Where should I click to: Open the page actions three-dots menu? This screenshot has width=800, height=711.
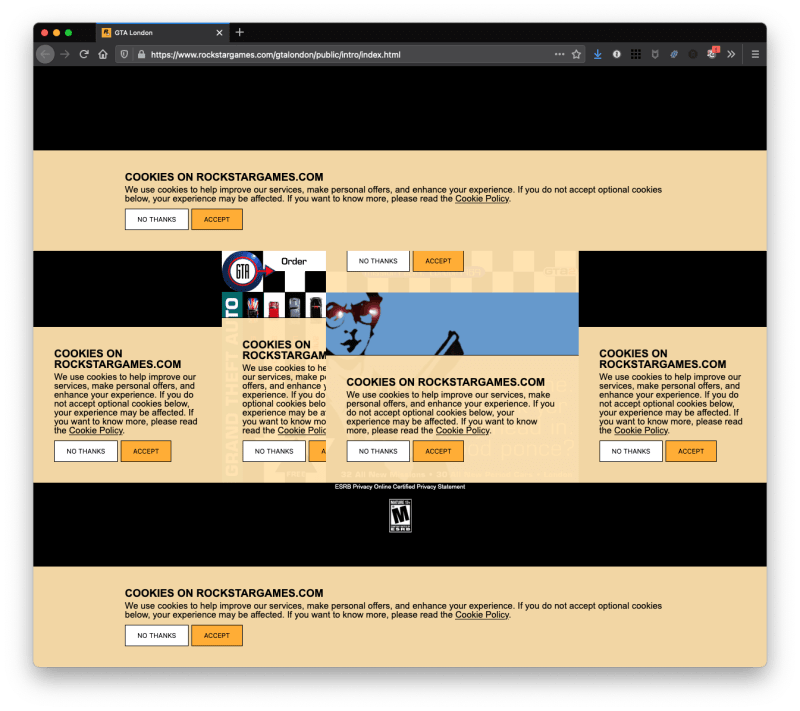(559, 54)
